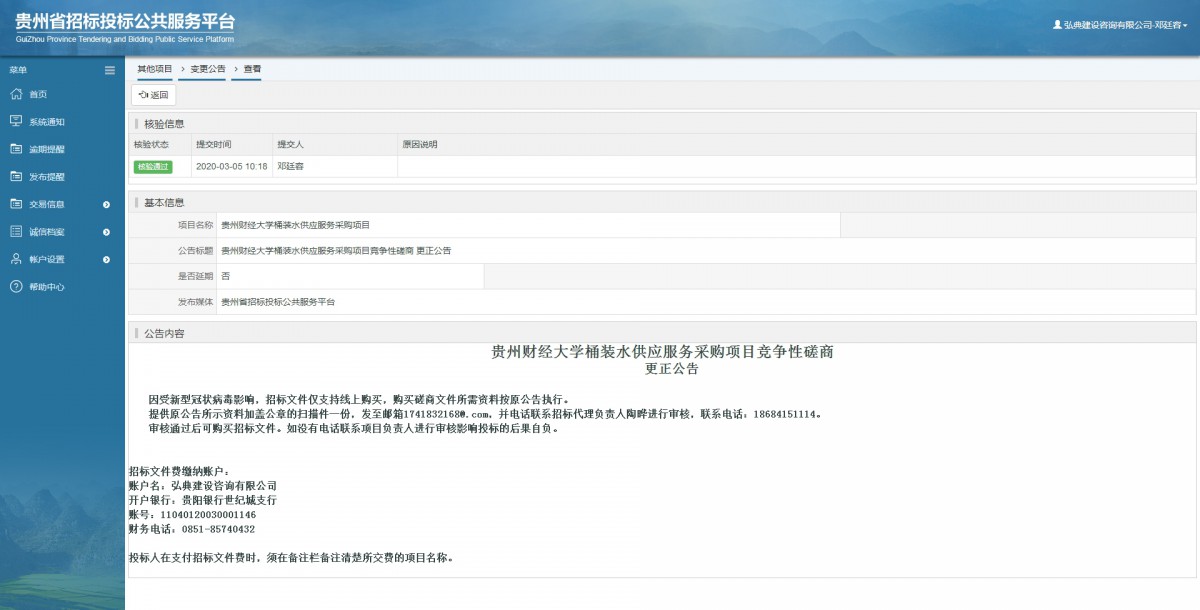Expand the 交易信息 submenu arrow
Screen dimensions: 1200x610
click(x=106, y=205)
